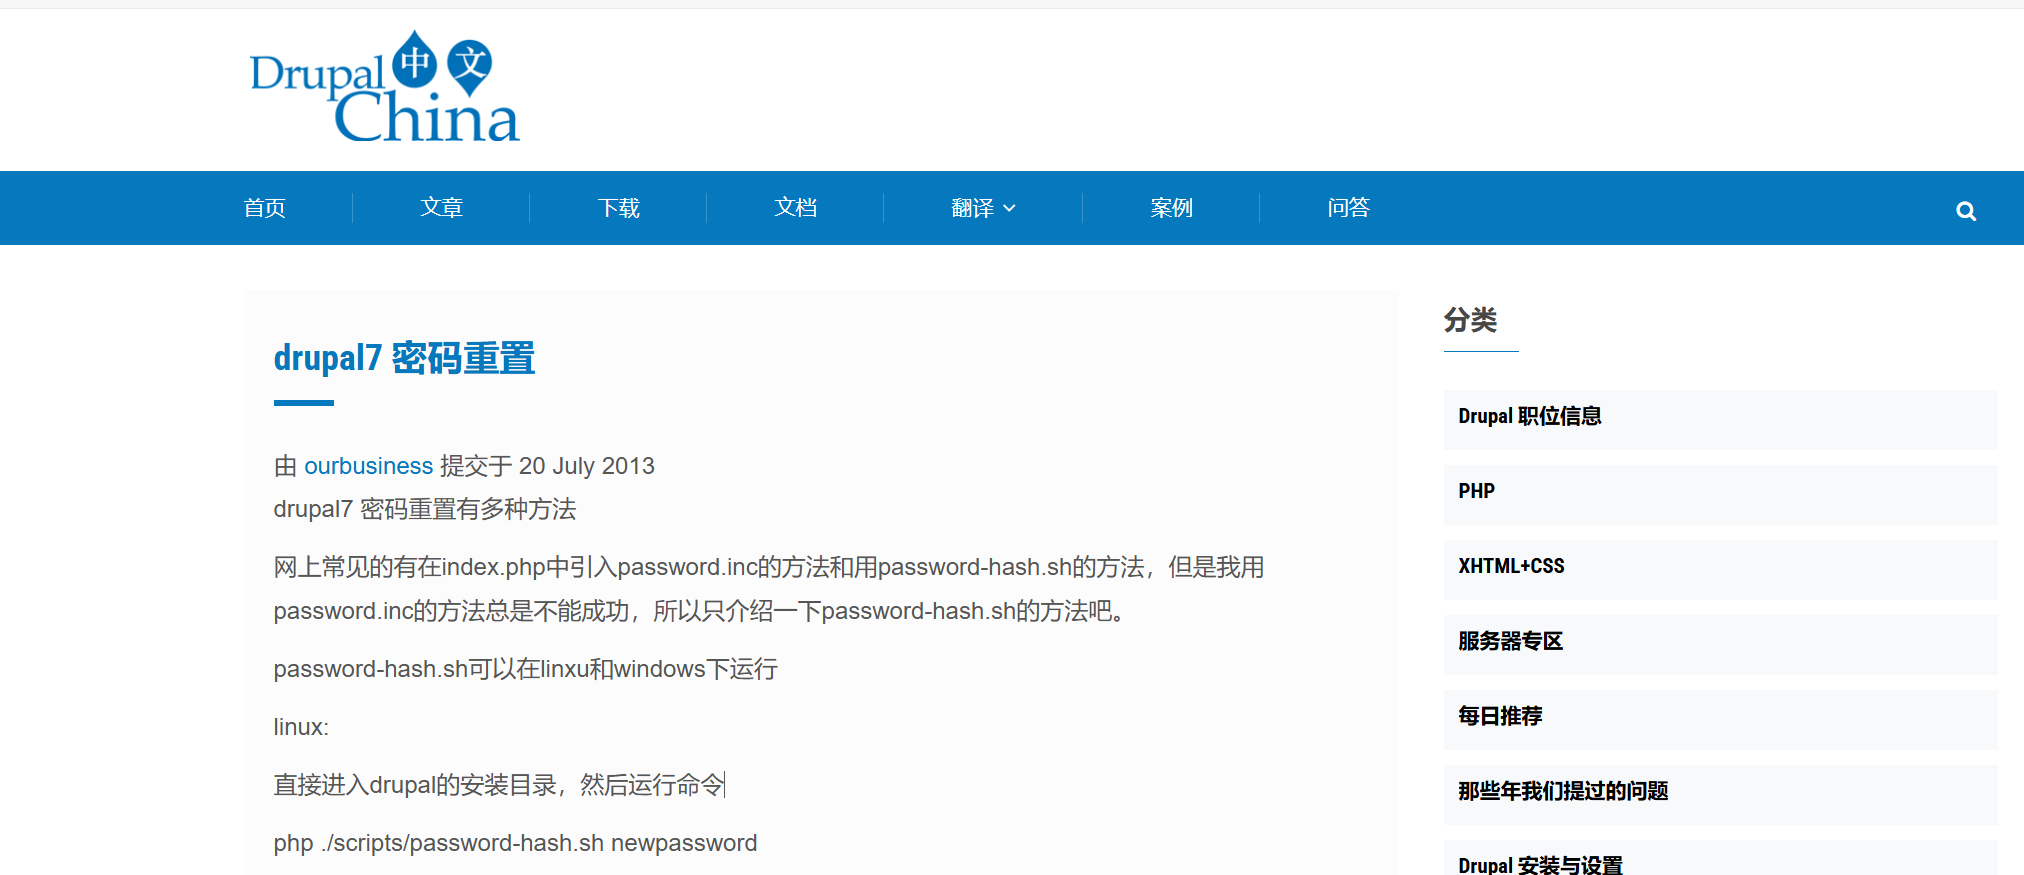Open the 案例 navigation item
This screenshot has width=2024, height=875.
tap(1172, 208)
